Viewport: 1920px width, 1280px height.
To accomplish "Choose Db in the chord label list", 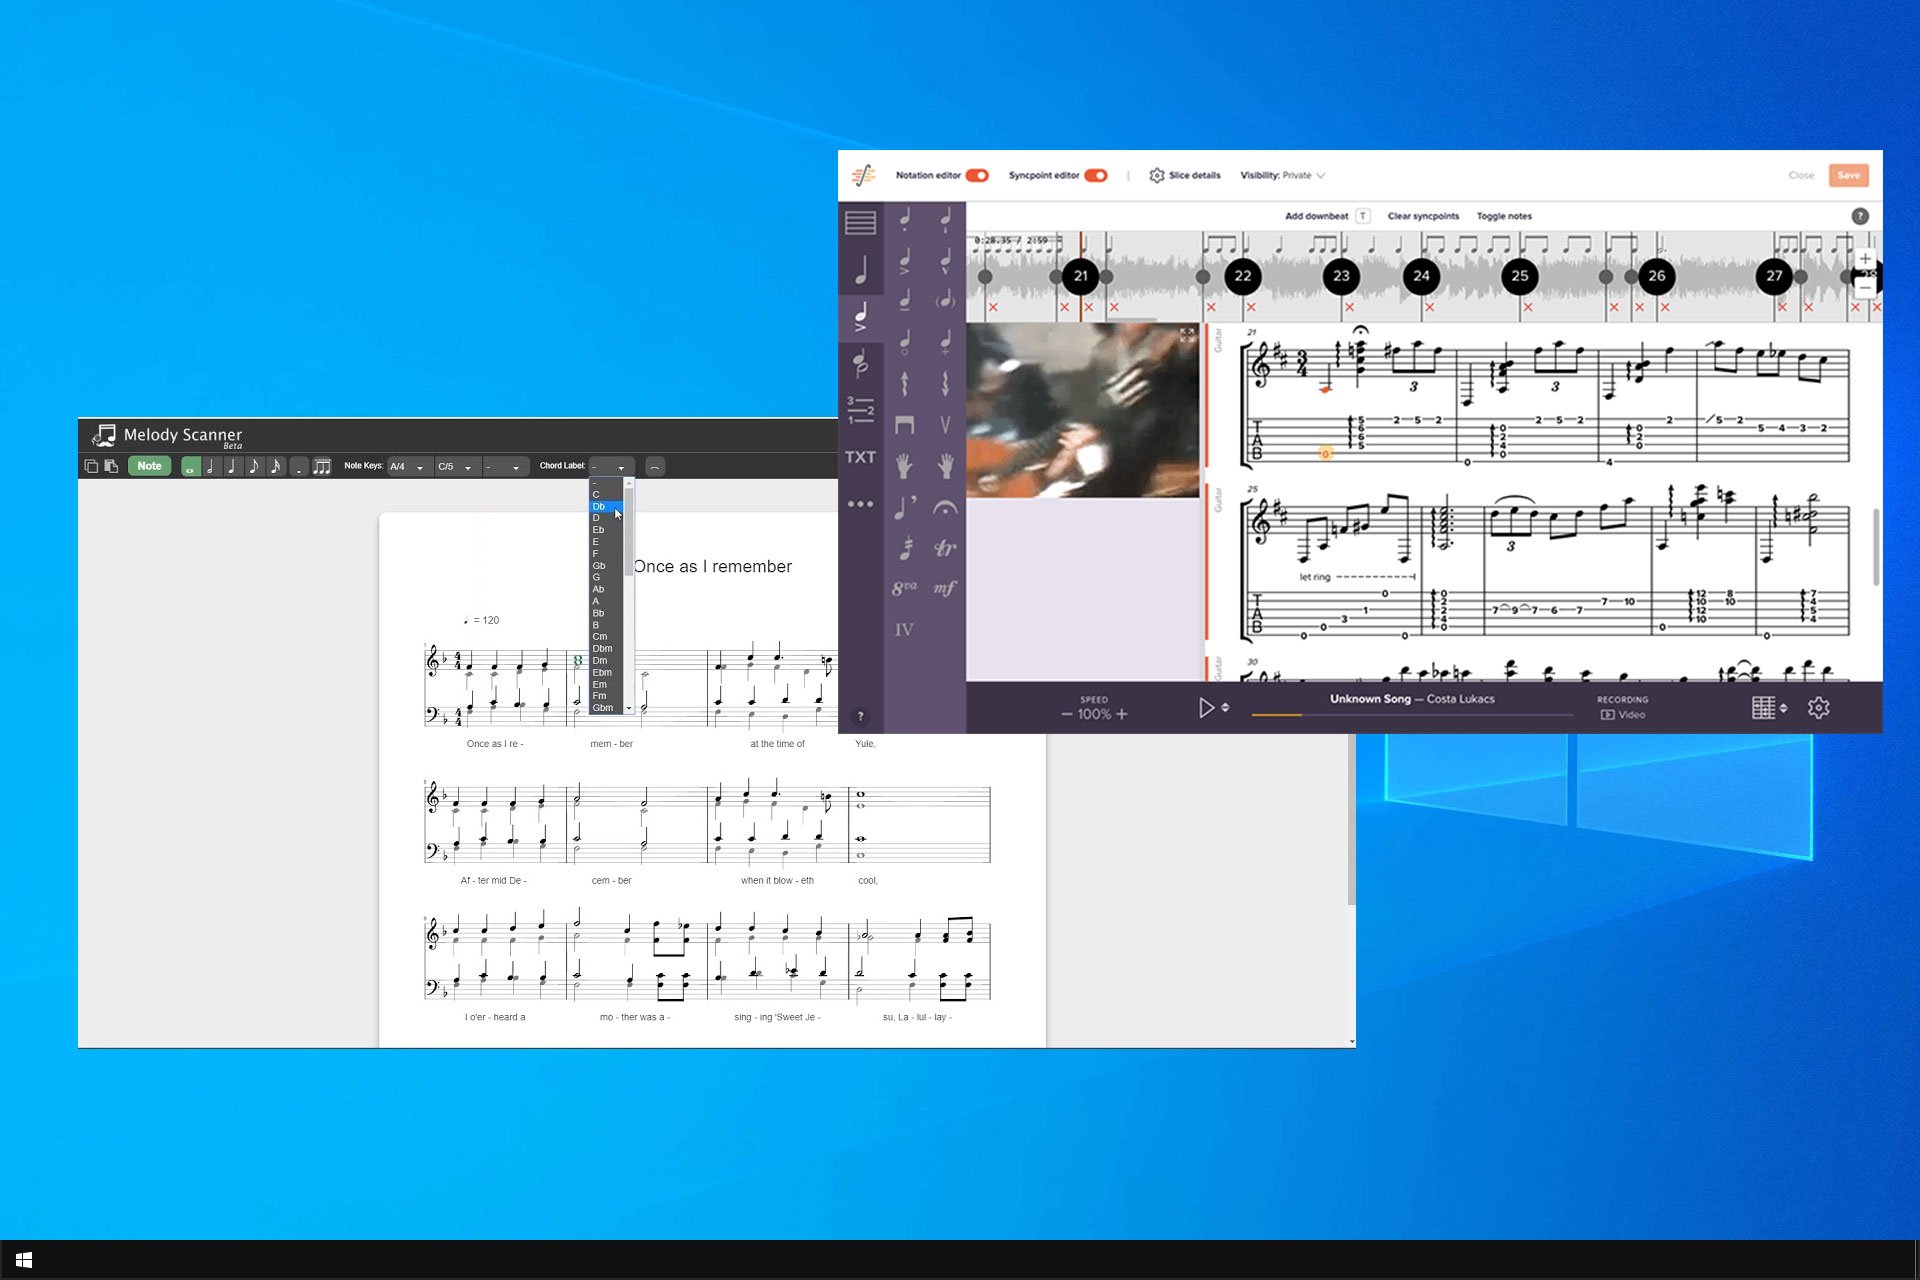I will tap(606, 506).
